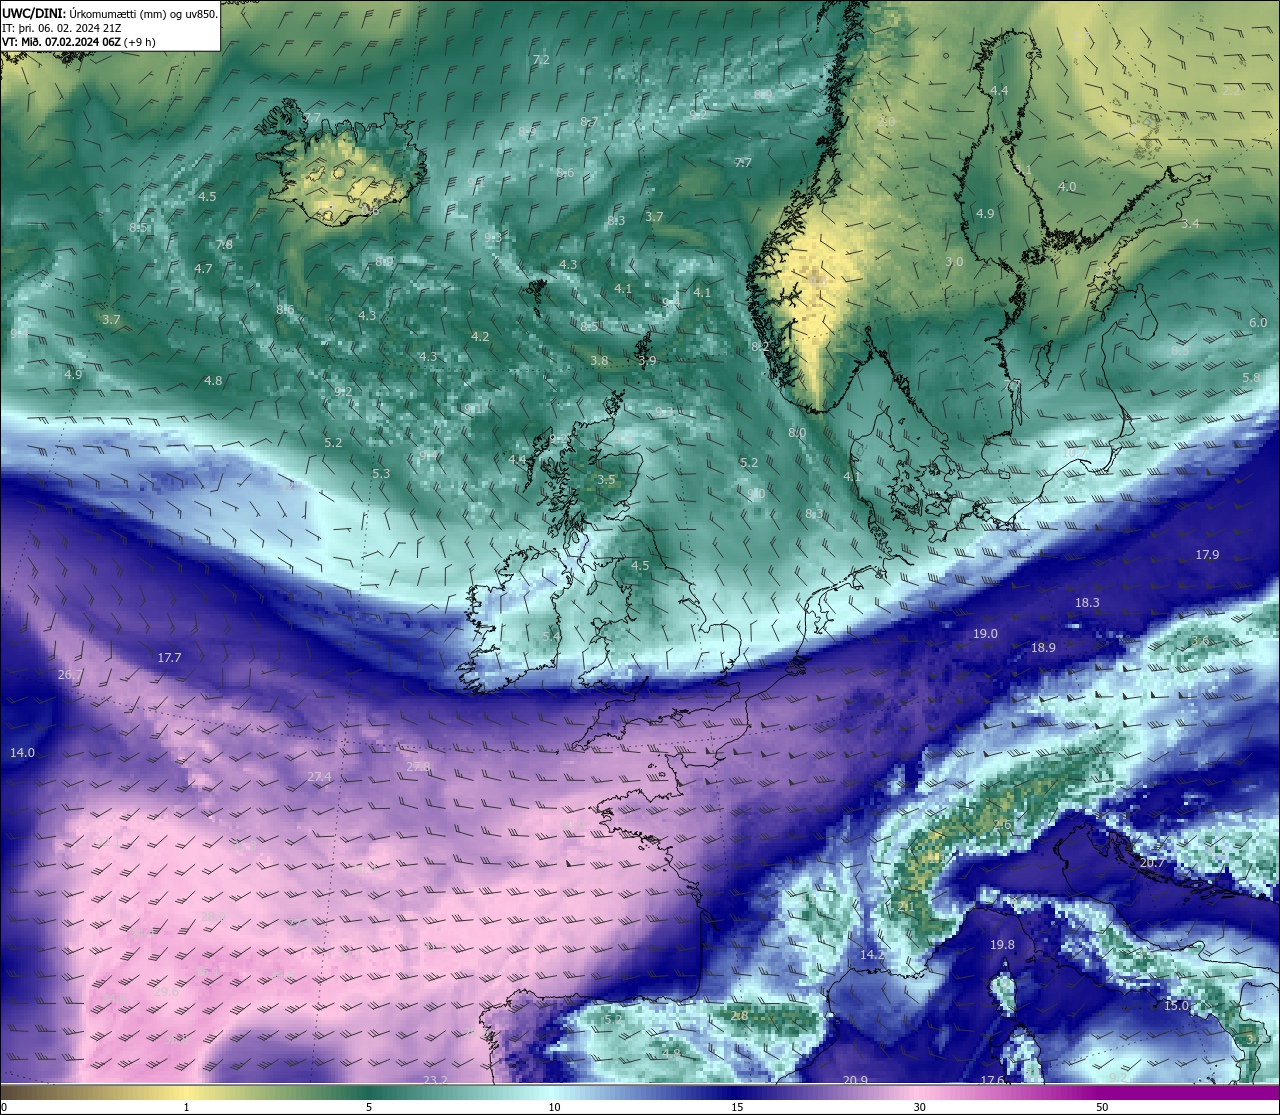Click the map value "7.8"

[224, 245]
